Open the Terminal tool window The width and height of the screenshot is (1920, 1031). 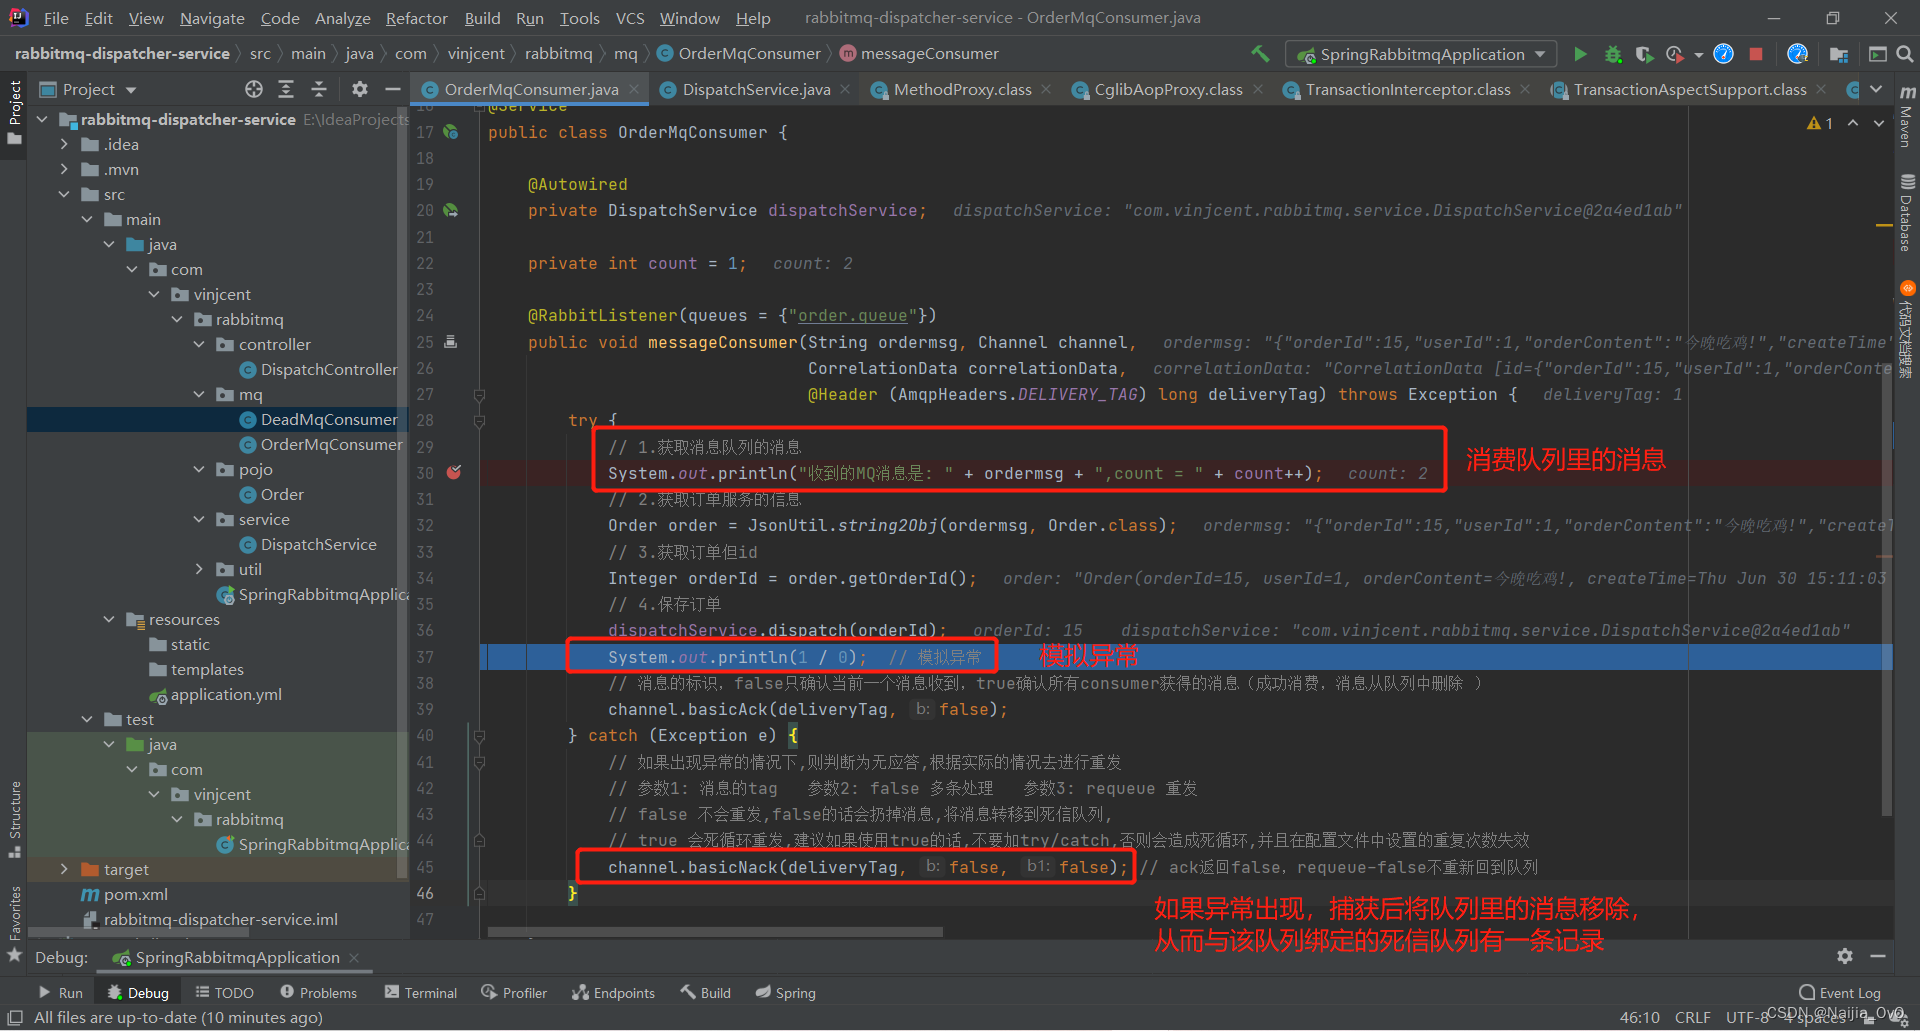[x=420, y=992]
